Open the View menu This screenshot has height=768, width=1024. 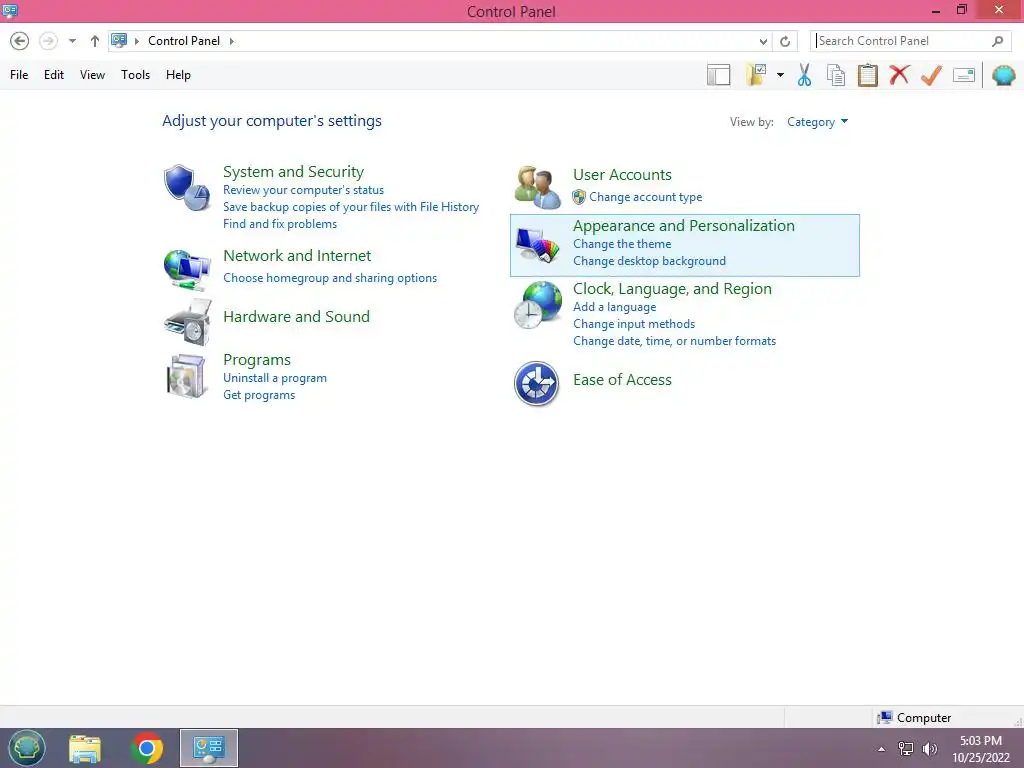pos(92,75)
